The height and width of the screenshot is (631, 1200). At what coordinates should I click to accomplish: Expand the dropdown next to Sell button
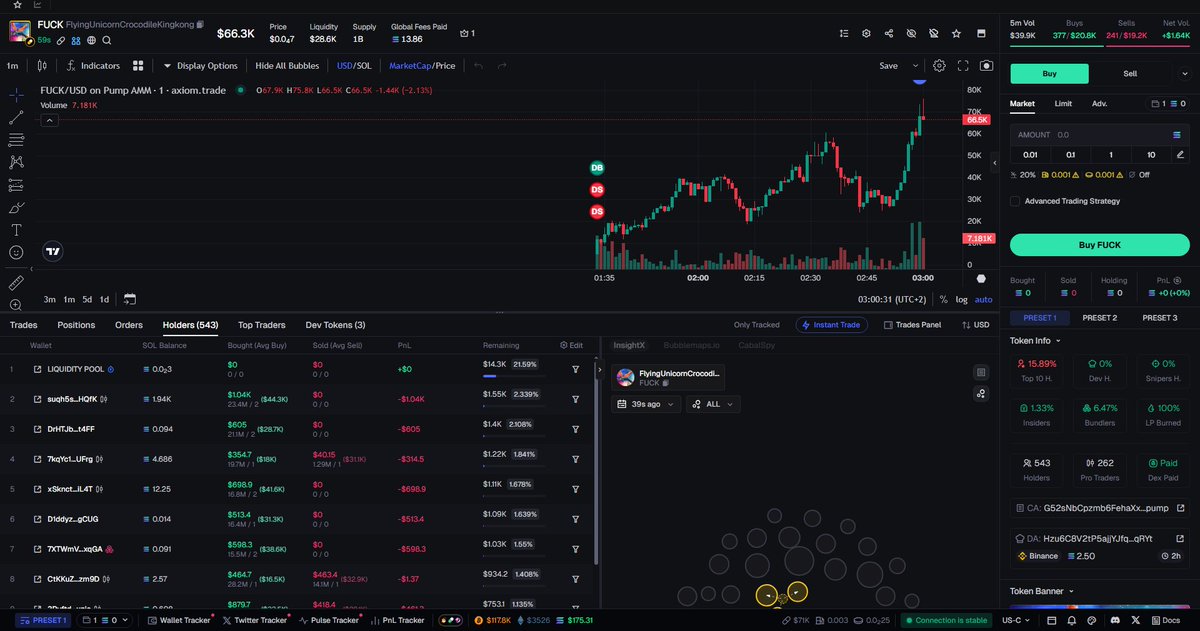coord(1183,73)
